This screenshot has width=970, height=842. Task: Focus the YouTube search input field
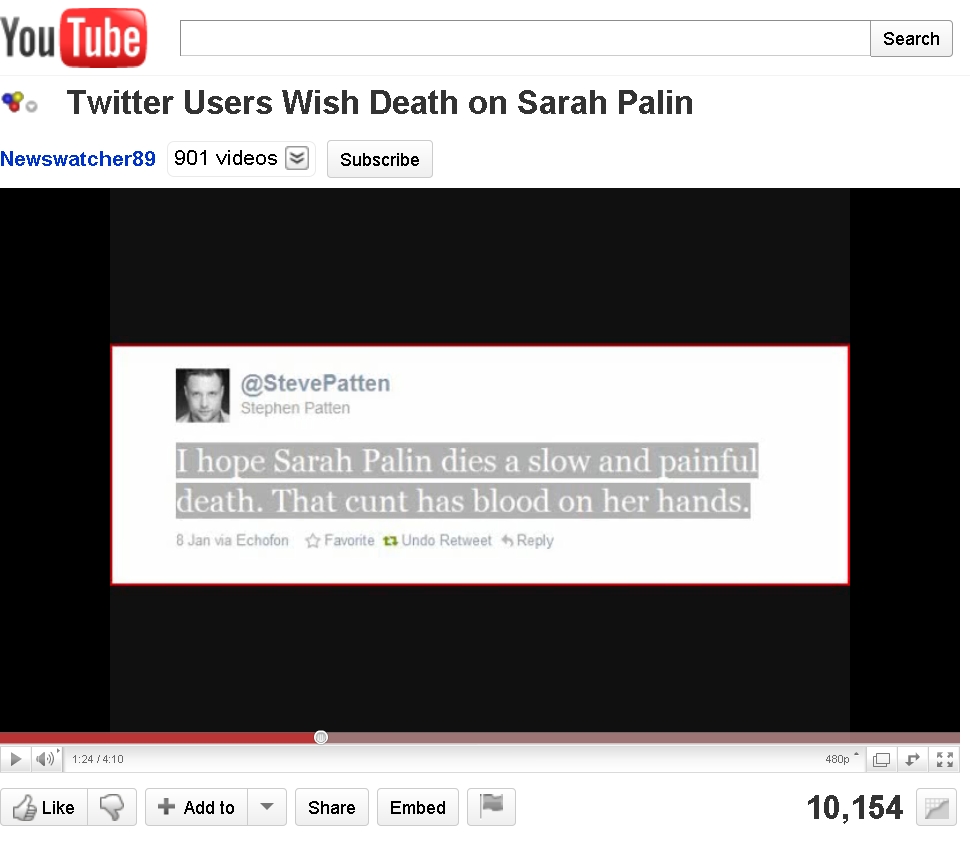pyautogui.click(x=525, y=38)
